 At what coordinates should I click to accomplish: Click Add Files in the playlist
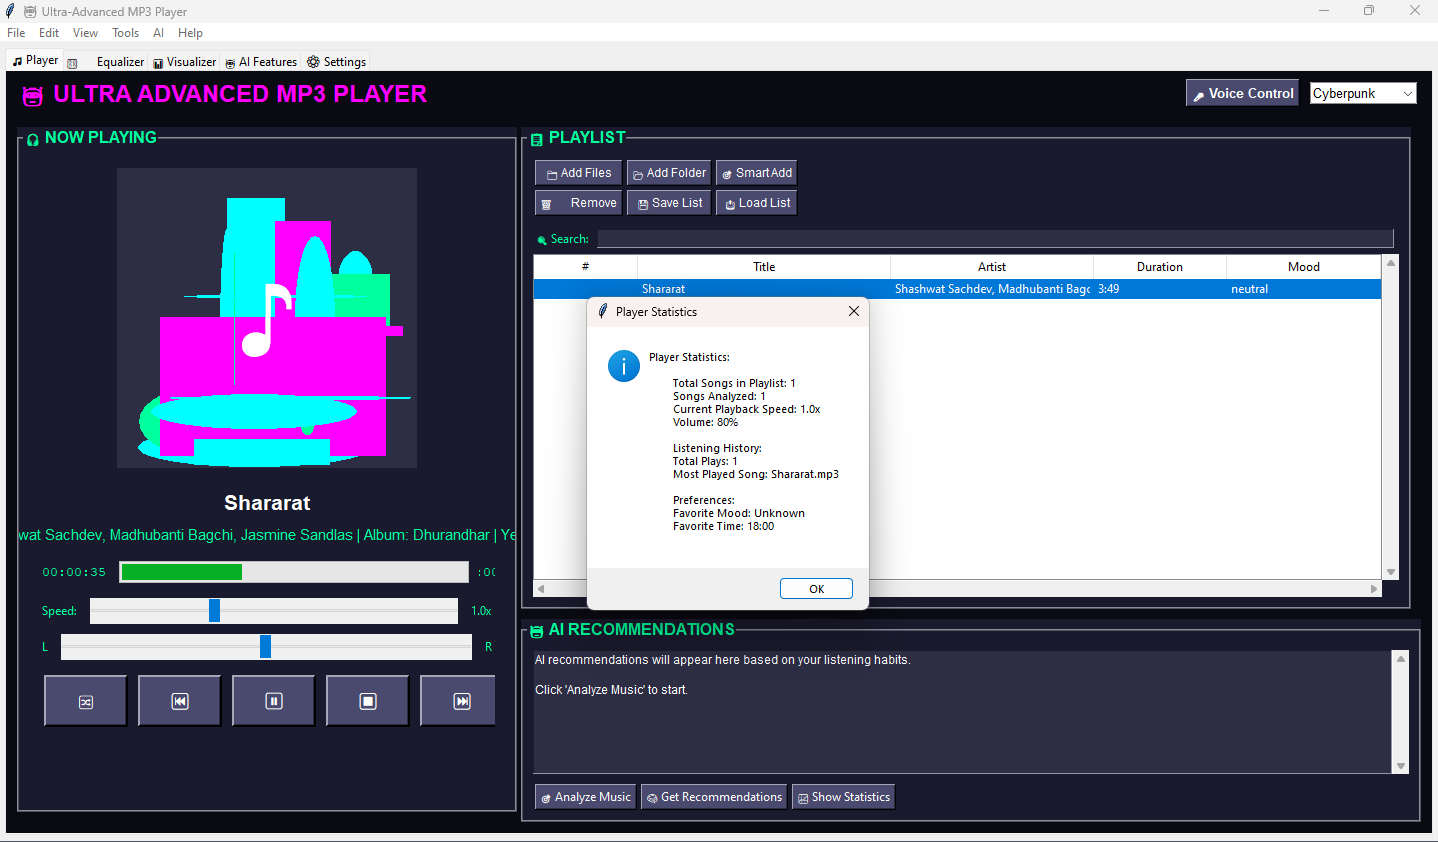(x=578, y=173)
